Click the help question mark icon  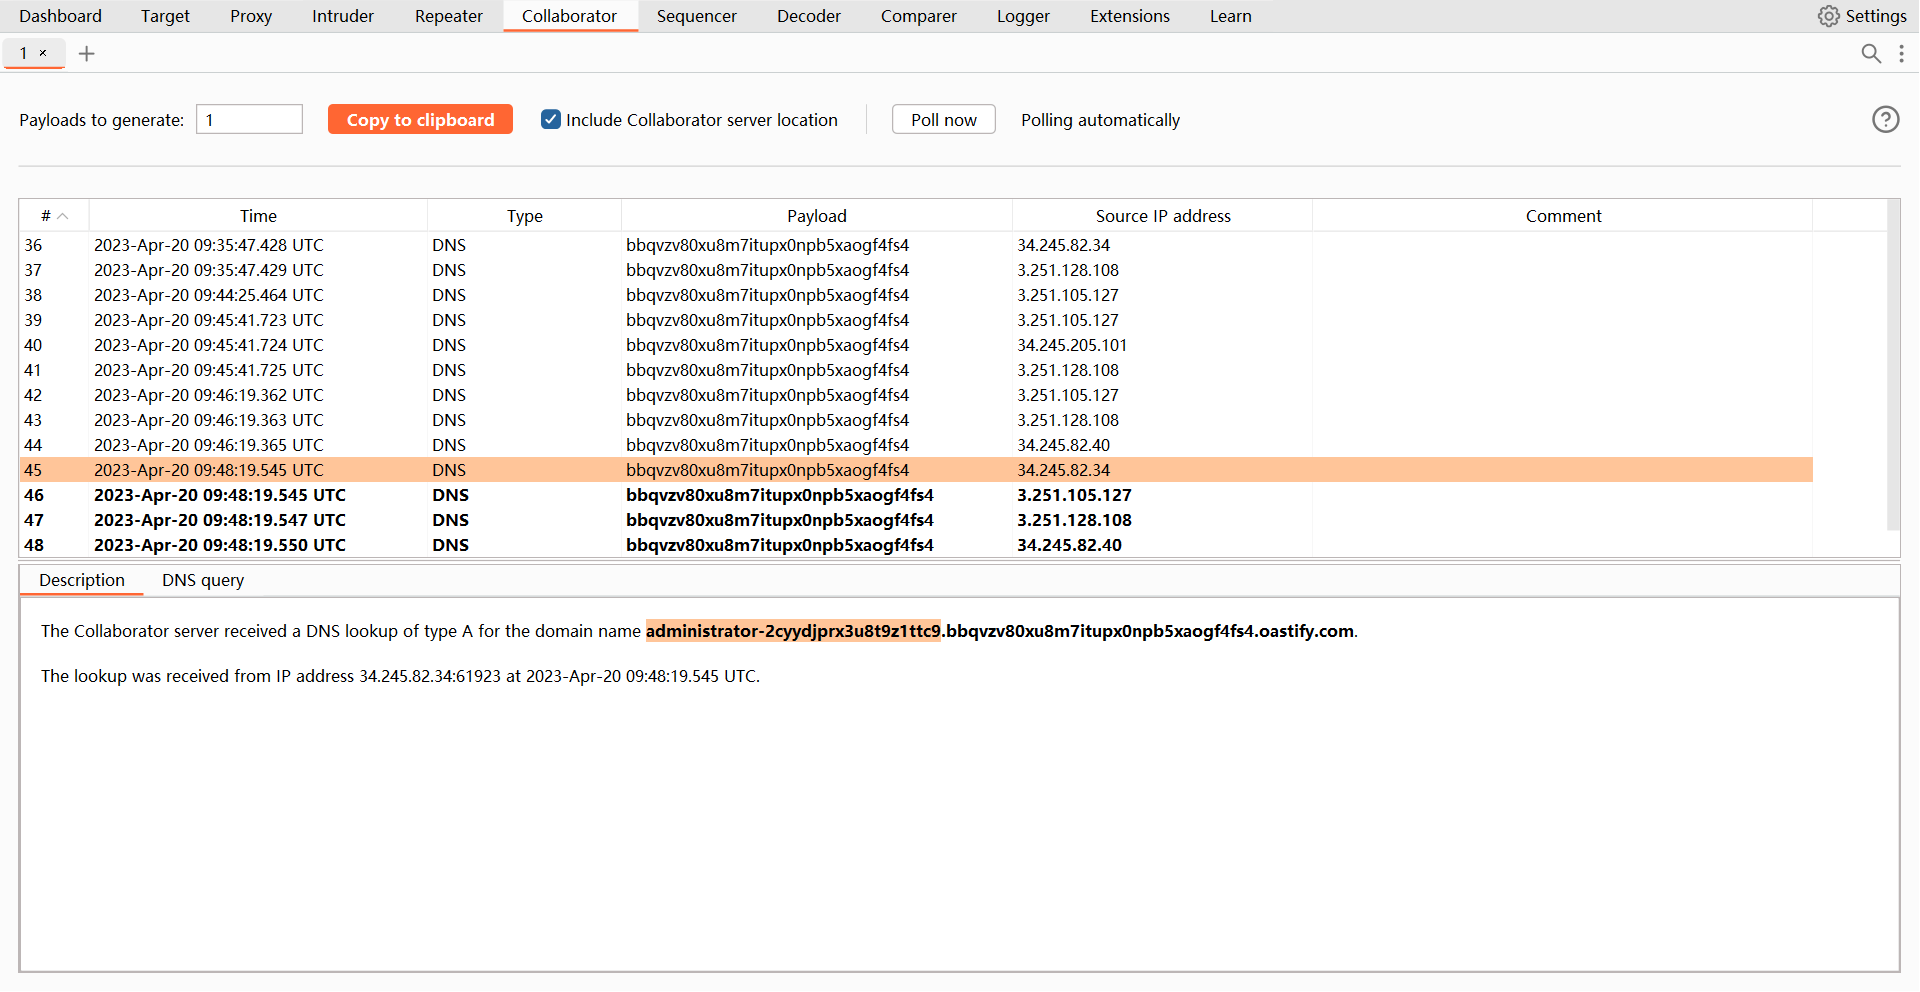1885,120
